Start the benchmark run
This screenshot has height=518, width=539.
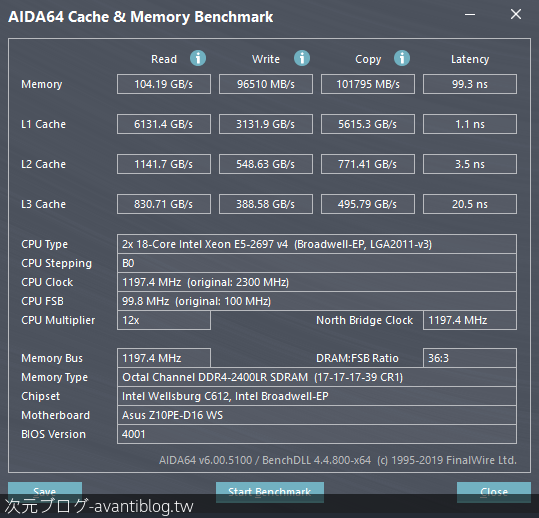pos(270,492)
